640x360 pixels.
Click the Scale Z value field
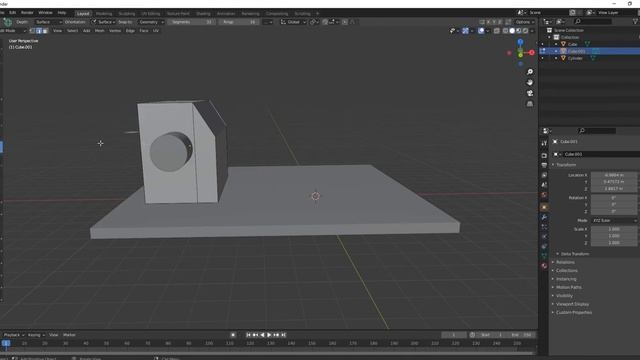[x=614, y=243]
